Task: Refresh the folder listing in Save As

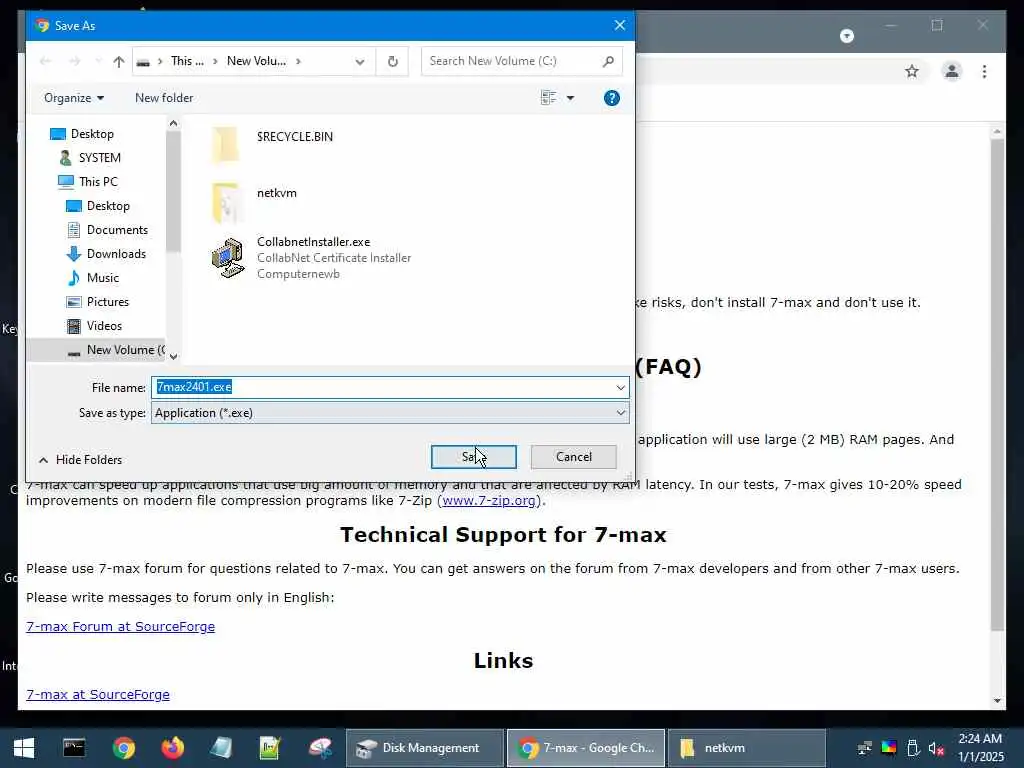Action: point(392,61)
